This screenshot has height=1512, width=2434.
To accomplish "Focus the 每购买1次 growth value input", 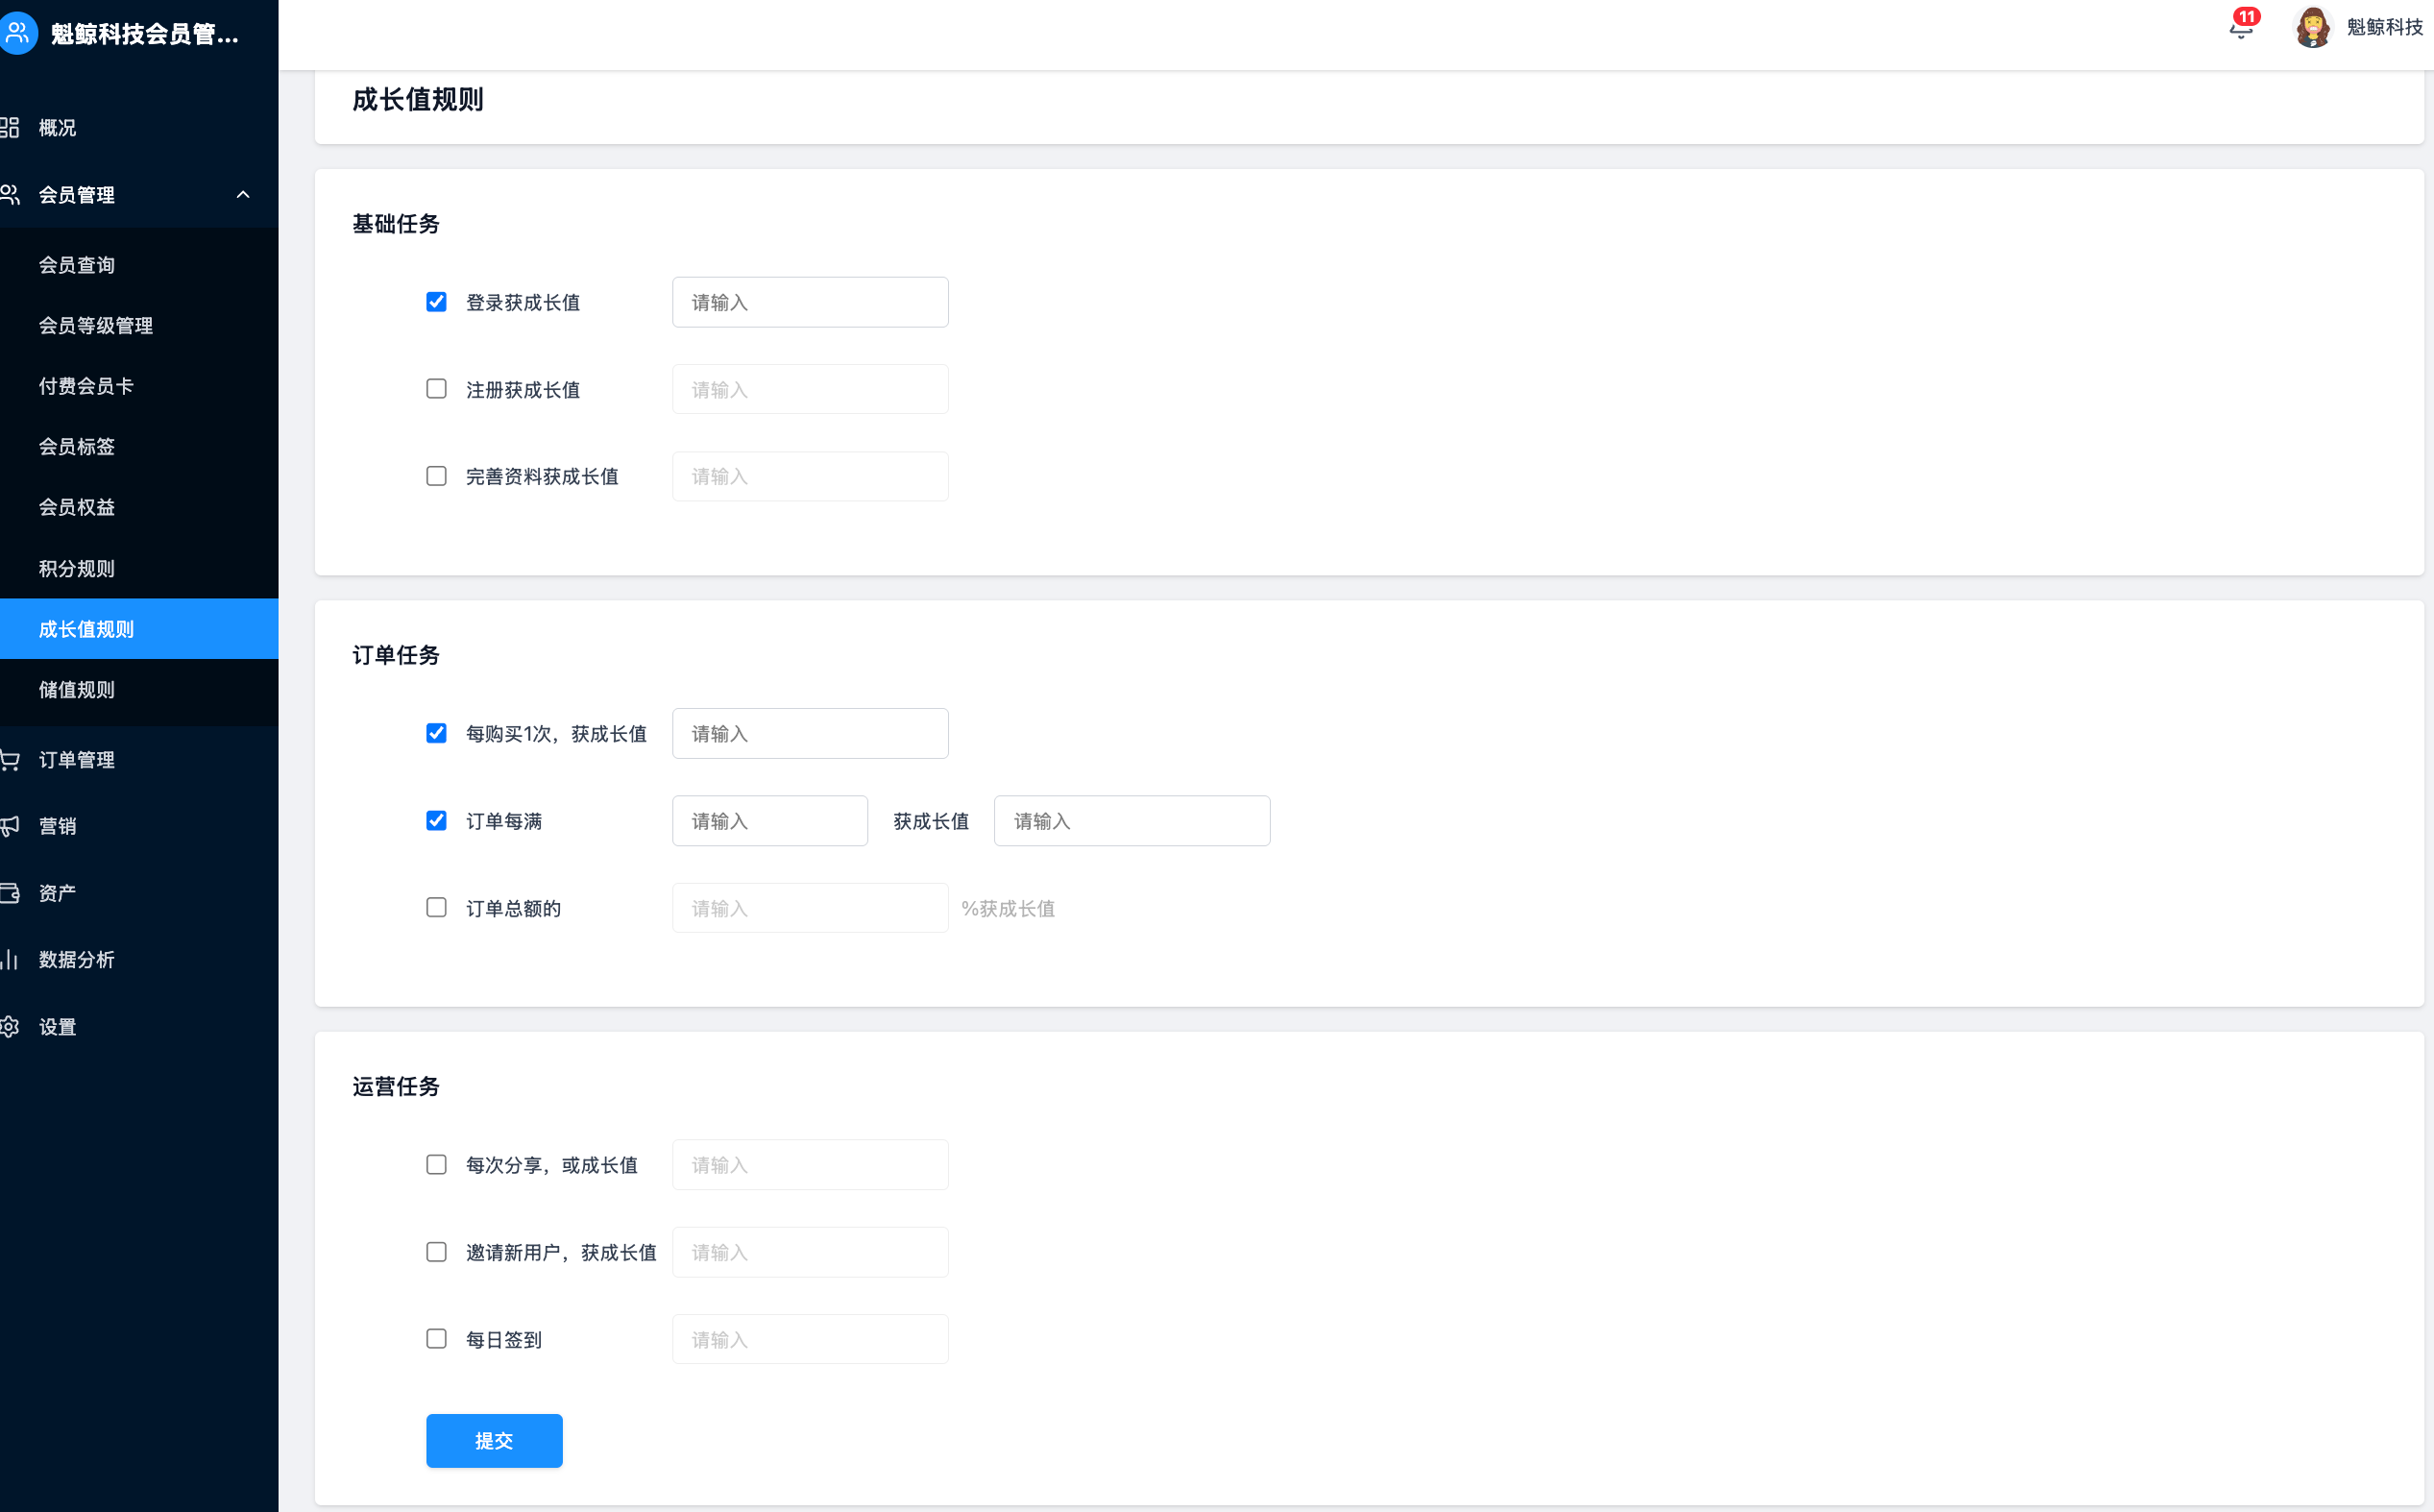I will click(x=810, y=733).
